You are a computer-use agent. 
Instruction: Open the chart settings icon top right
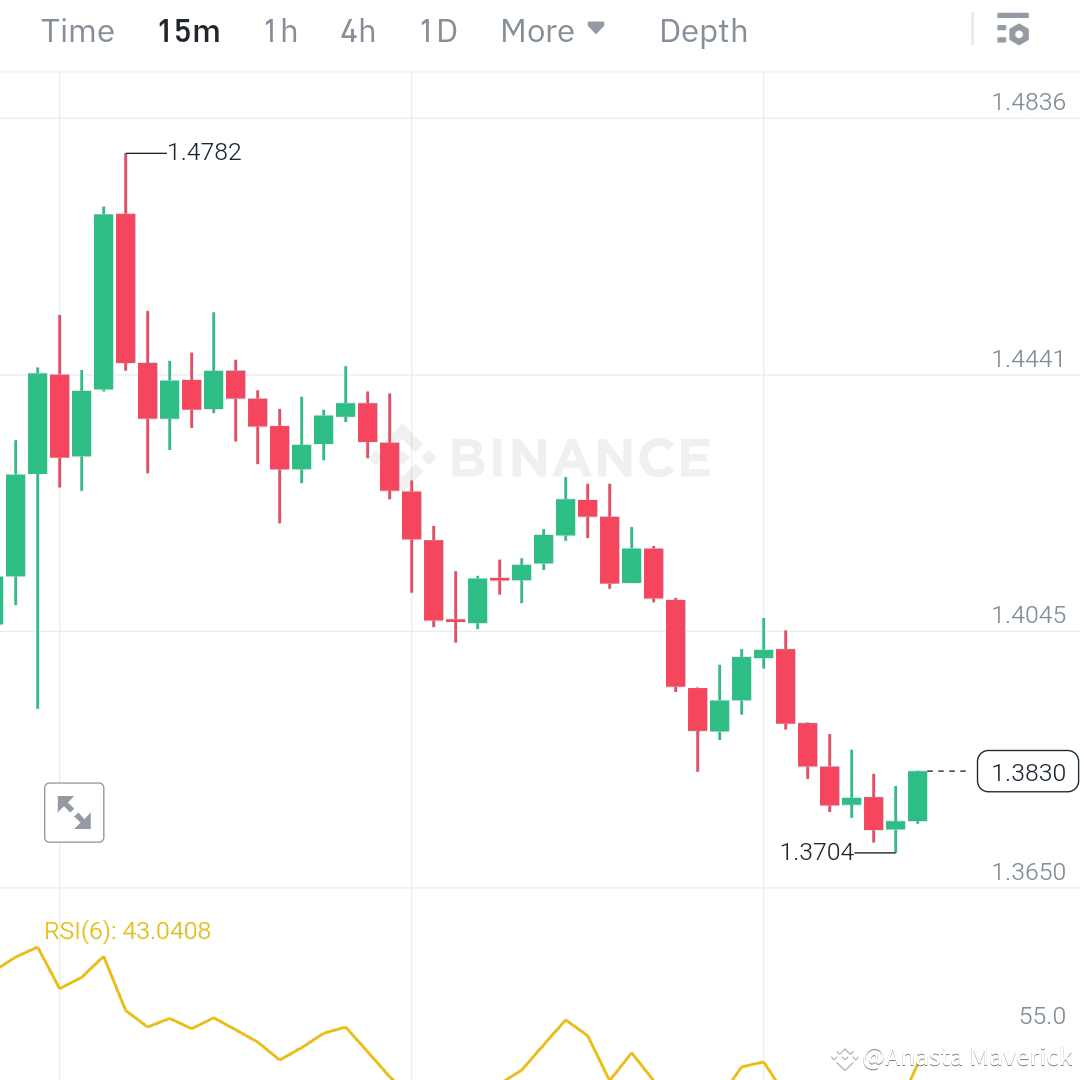(1014, 30)
